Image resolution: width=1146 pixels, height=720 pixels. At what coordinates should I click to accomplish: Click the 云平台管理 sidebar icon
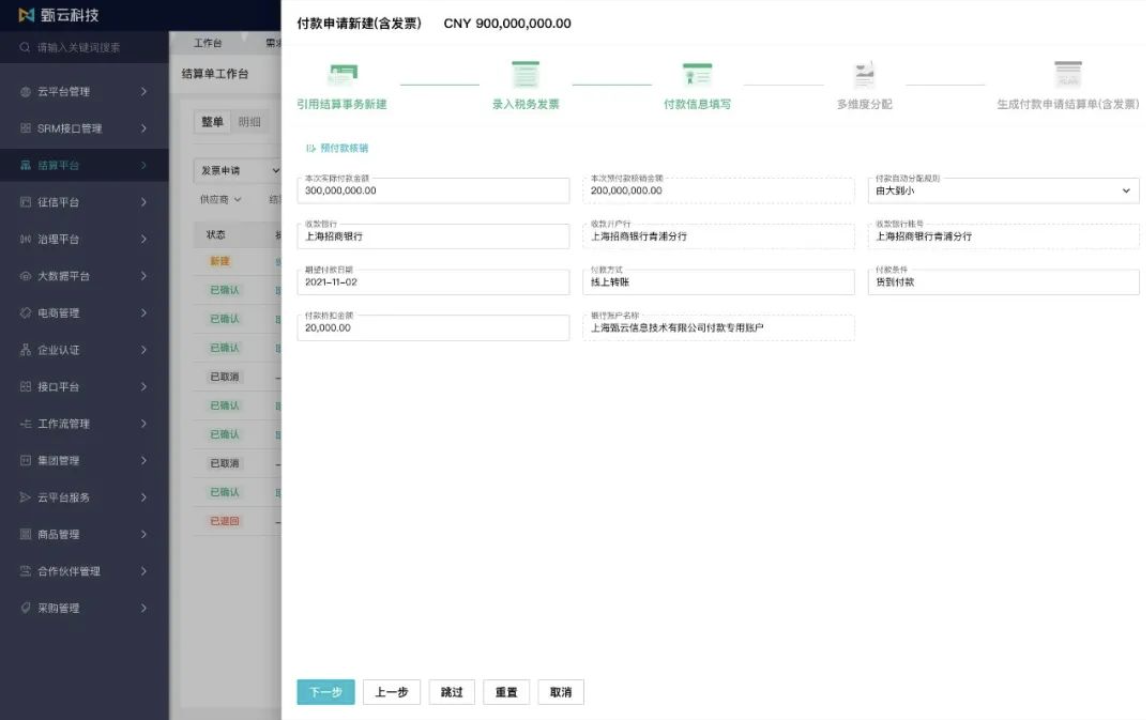coord(26,91)
